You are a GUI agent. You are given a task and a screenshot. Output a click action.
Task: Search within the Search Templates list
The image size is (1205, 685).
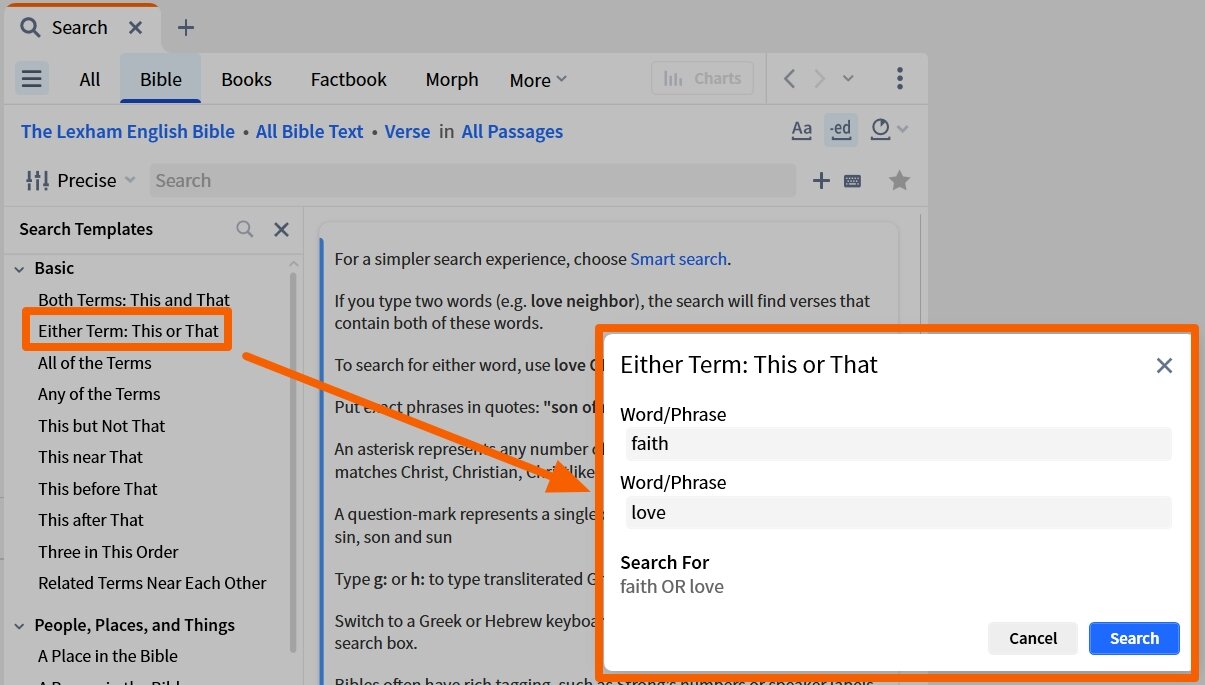point(245,229)
